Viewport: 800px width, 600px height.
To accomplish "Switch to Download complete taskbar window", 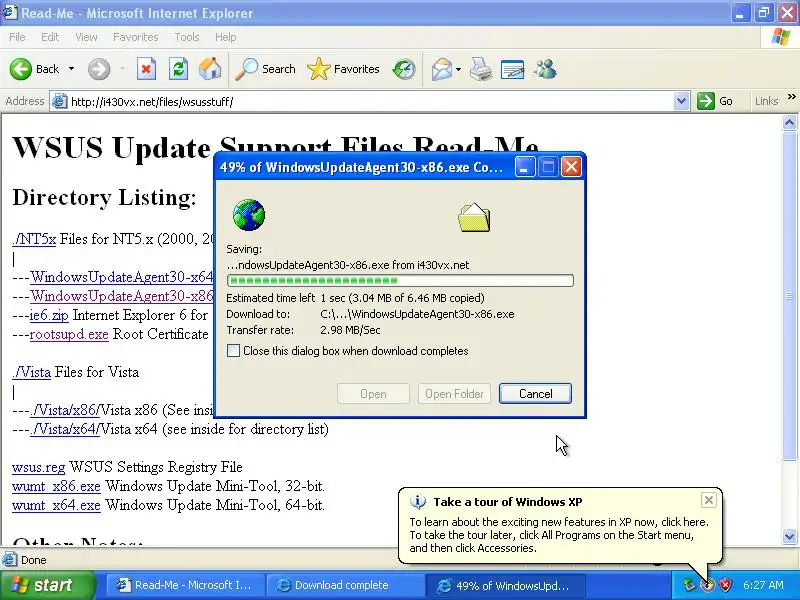I will point(346,585).
